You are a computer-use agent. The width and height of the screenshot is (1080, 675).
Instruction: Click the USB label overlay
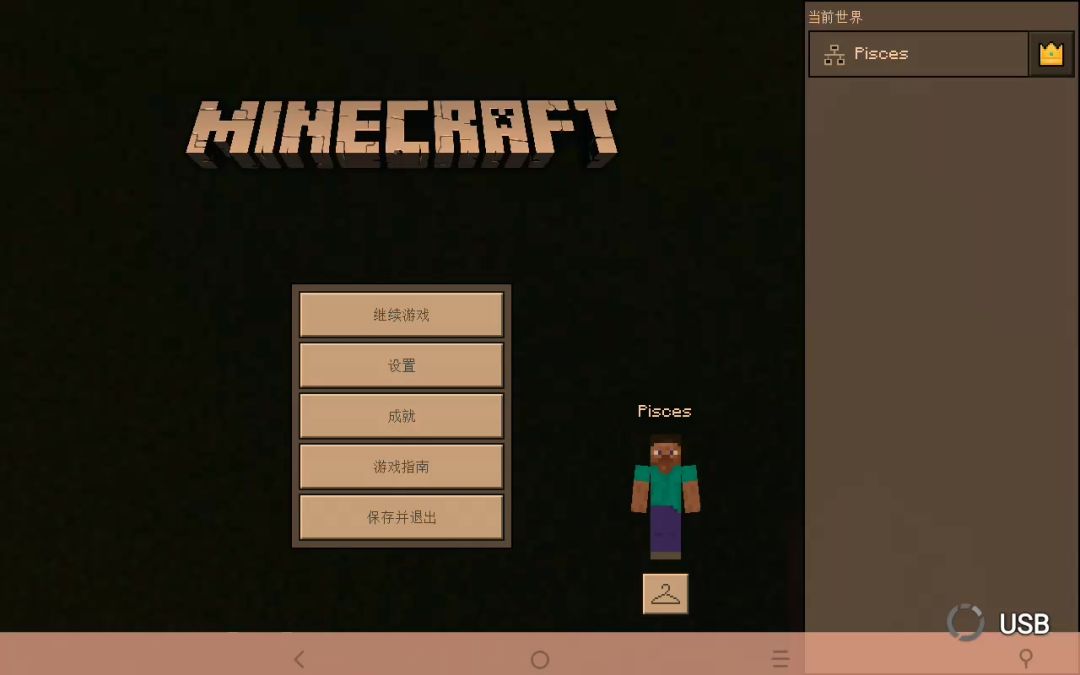pyautogui.click(x=1024, y=624)
